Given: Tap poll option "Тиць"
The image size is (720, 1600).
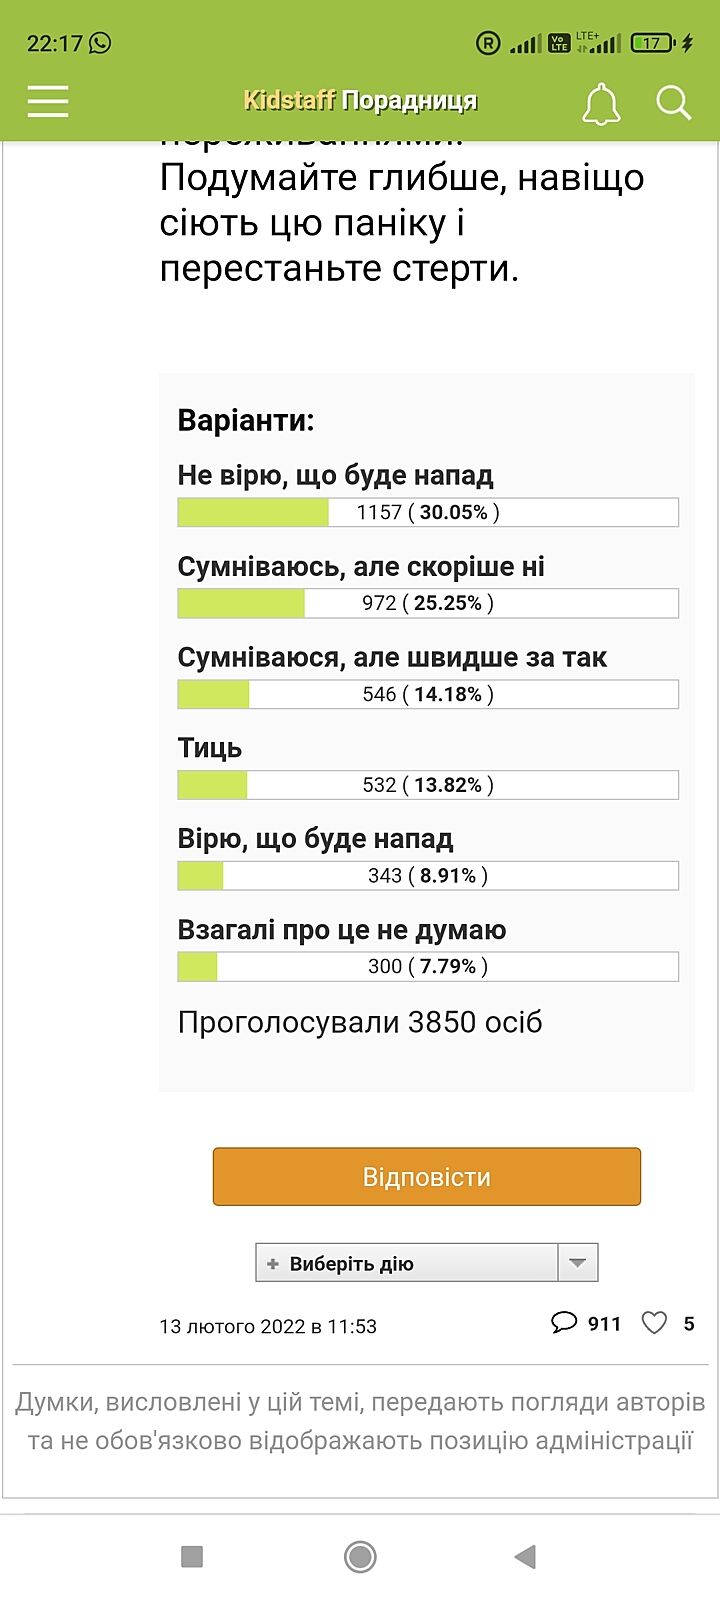Looking at the screenshot, I should (210, 748).
